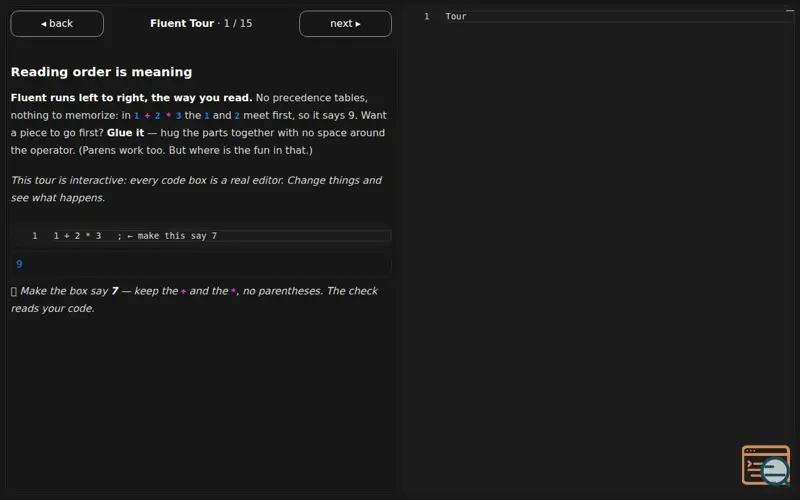Open the console icon in bottom-right corner

pos(766,465)
